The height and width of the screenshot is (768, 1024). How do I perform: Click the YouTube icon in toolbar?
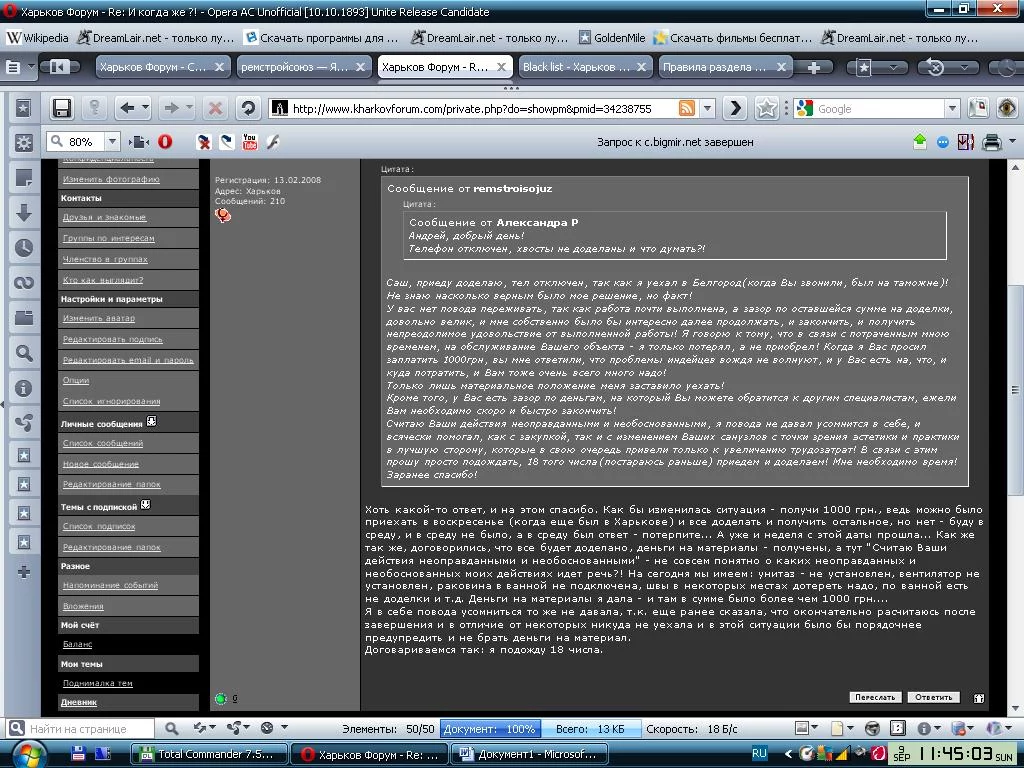(249, 142)
